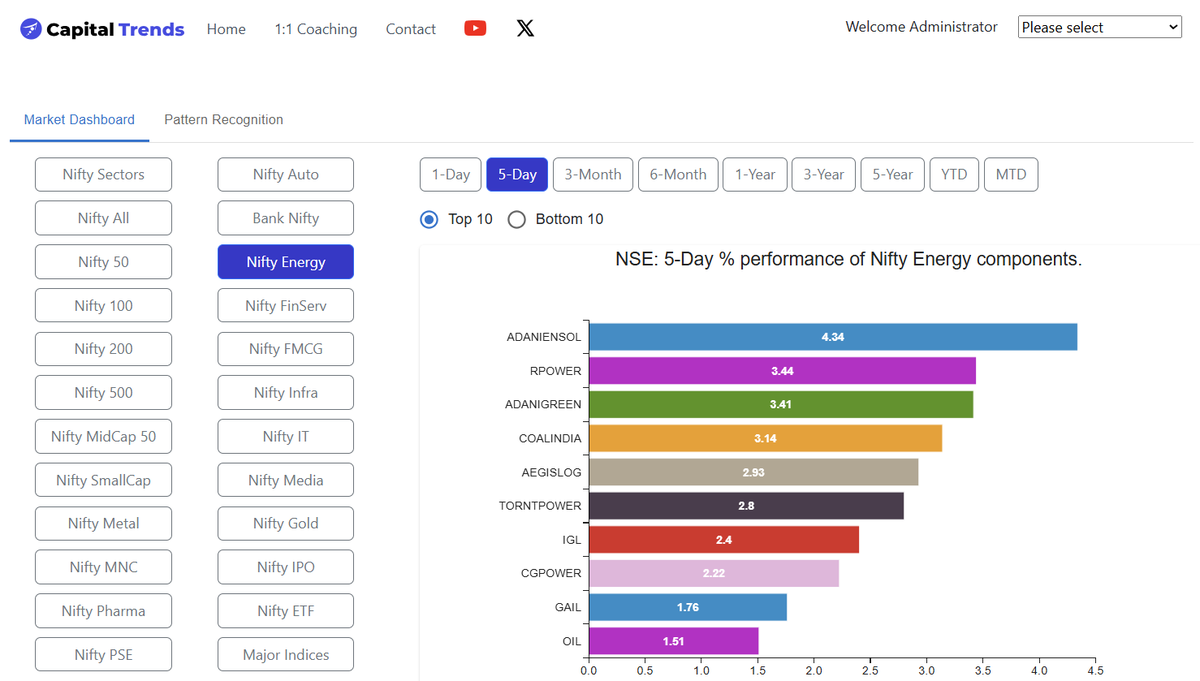The image size is (1200, 681).
Task: Choose the 1-Year timeframe
Action: [755, 174]
